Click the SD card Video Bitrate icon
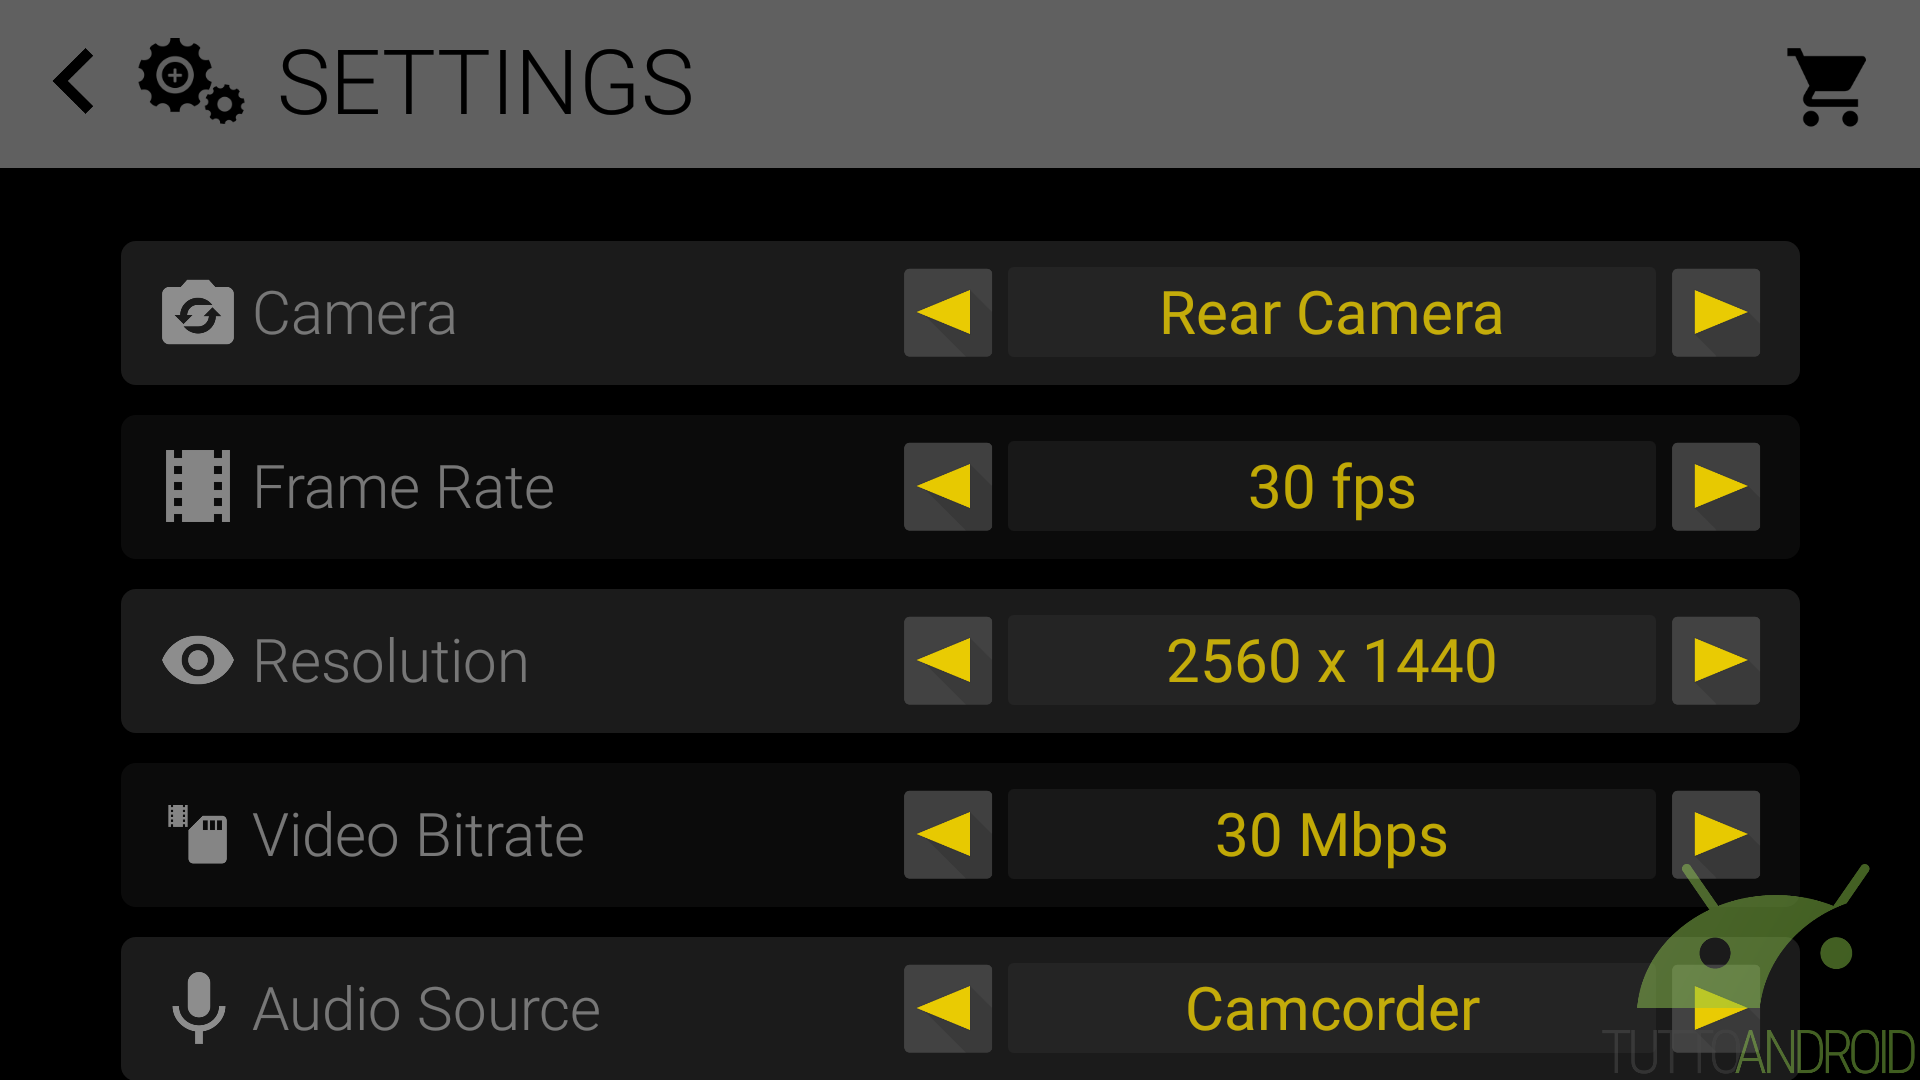The height and width of the screenshot is (1080, 1920). [198, 834]
